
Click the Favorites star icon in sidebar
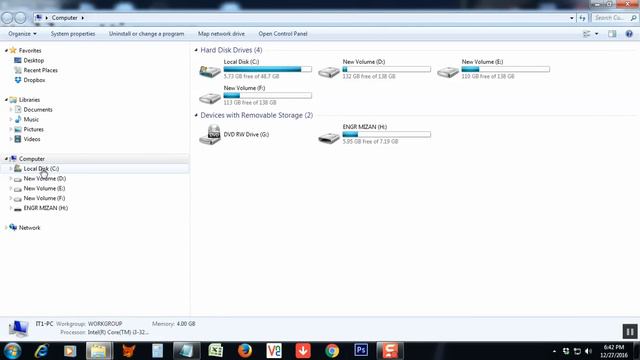click(x=13, y=50)
